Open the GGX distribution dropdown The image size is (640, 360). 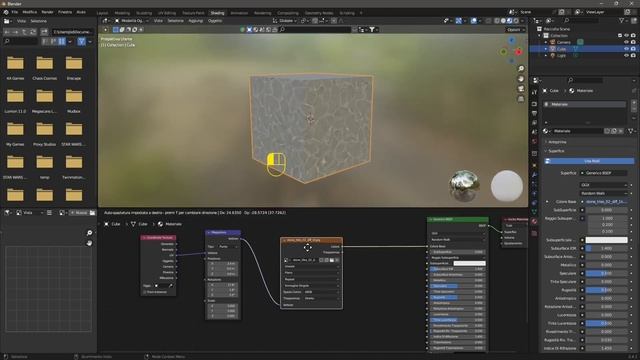tap(604, 185)
